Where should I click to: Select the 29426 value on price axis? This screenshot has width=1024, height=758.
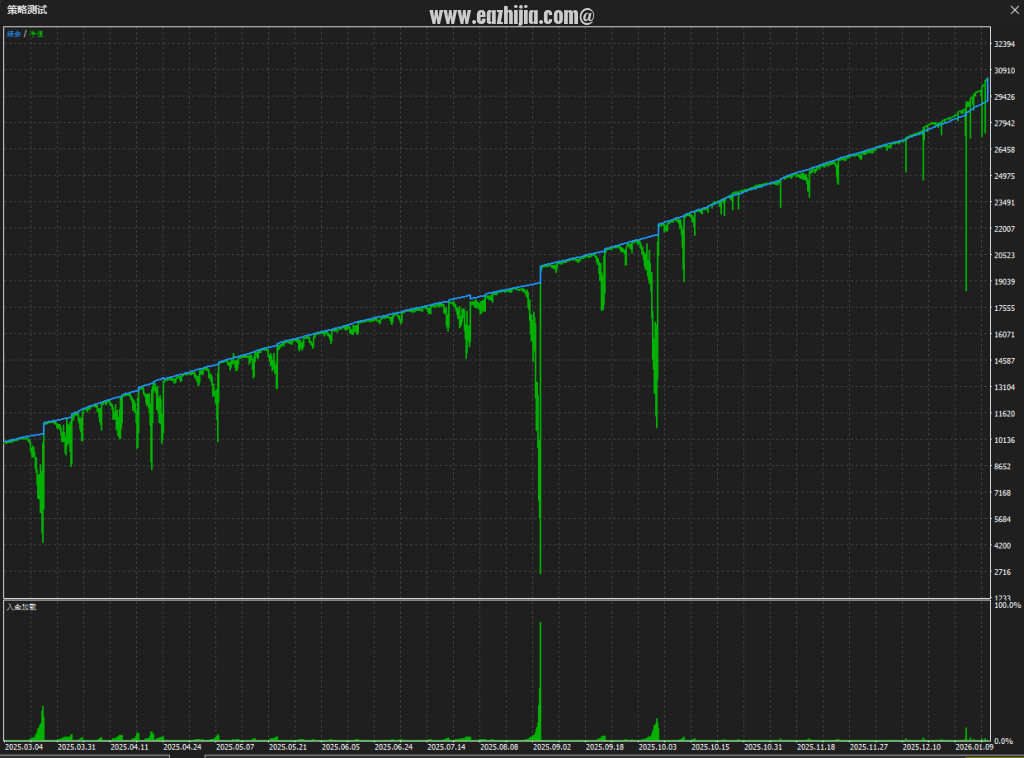click(1004, 97)
